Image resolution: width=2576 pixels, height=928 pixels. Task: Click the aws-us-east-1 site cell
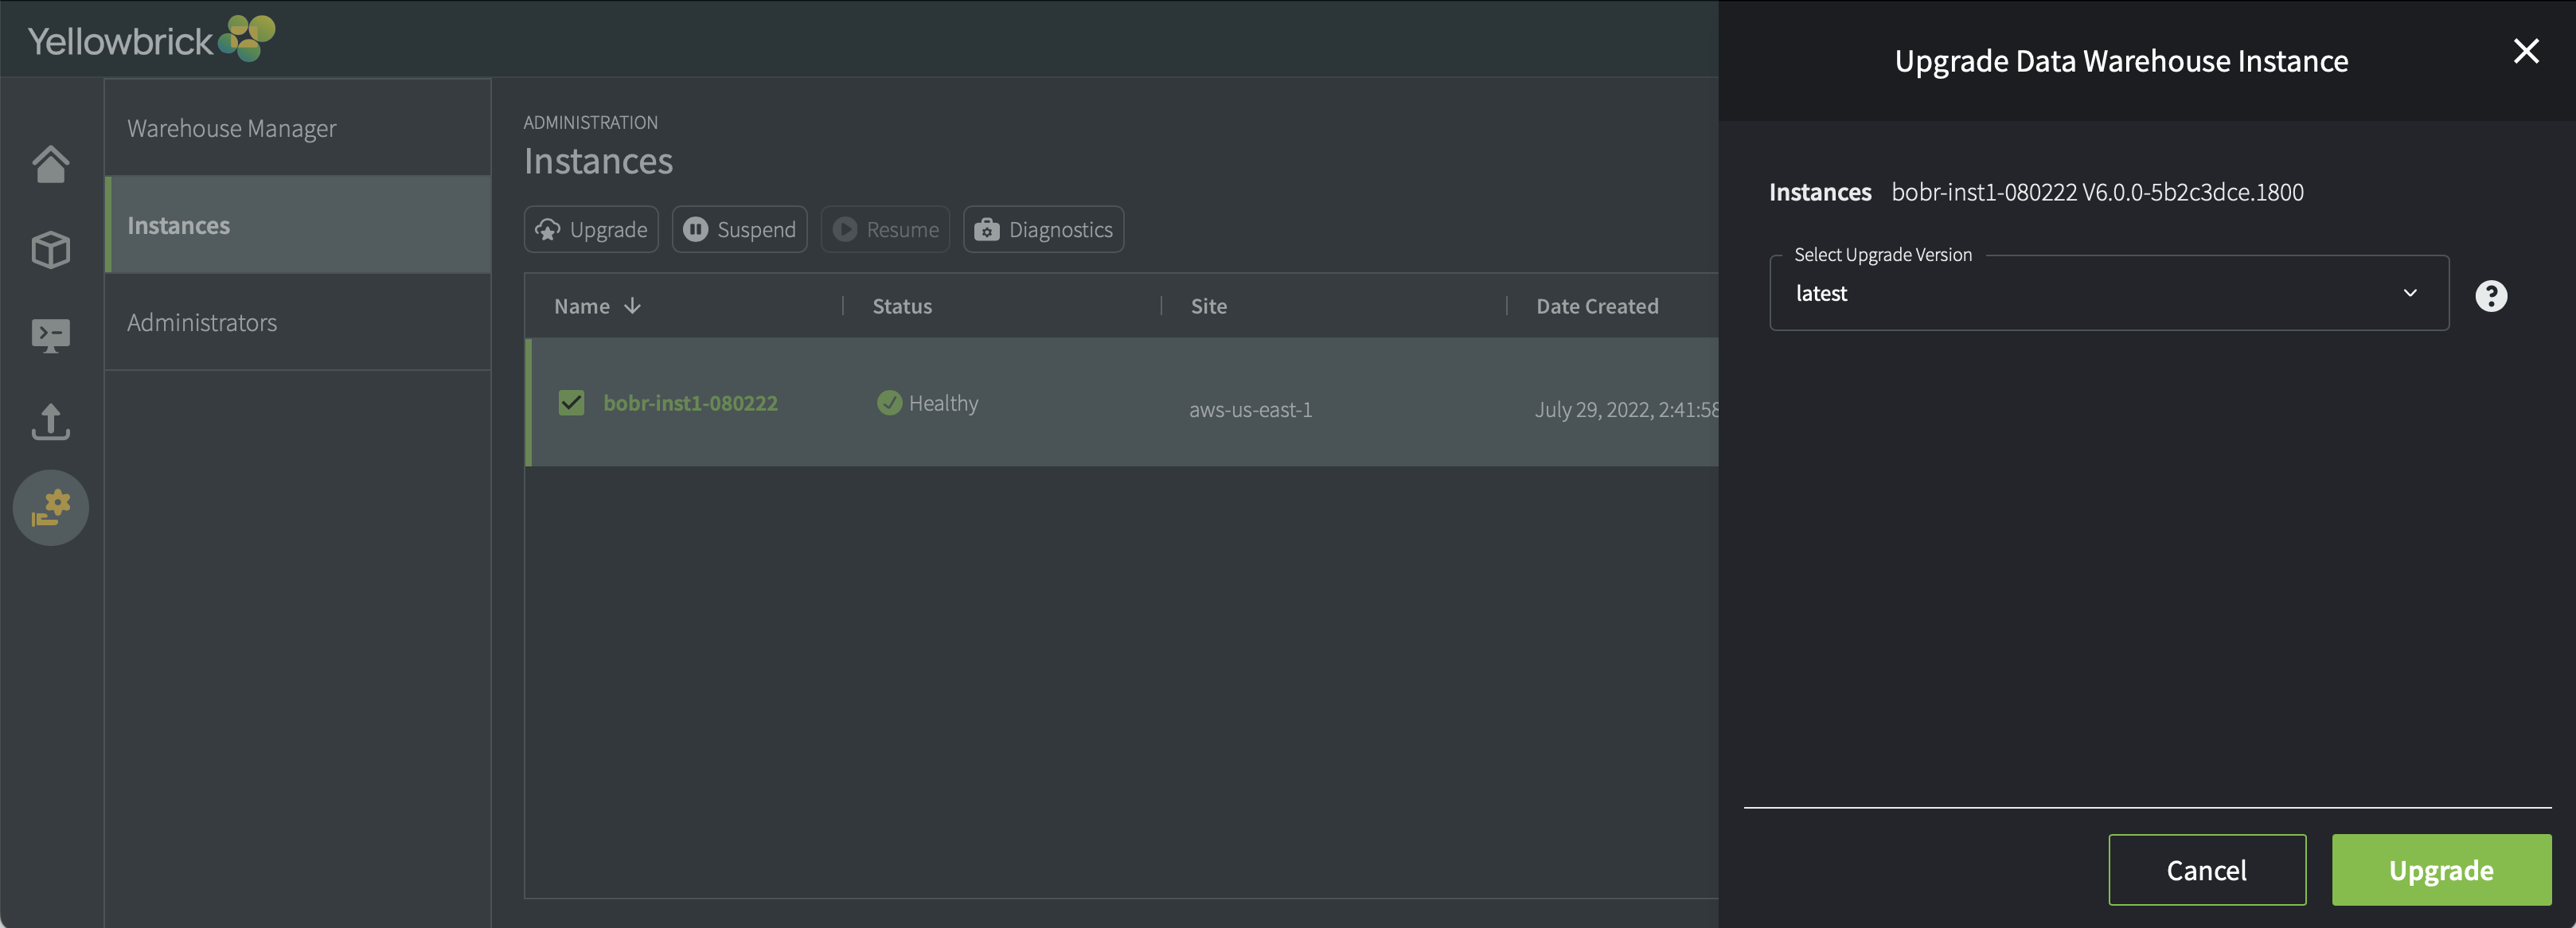(1250, 409)
